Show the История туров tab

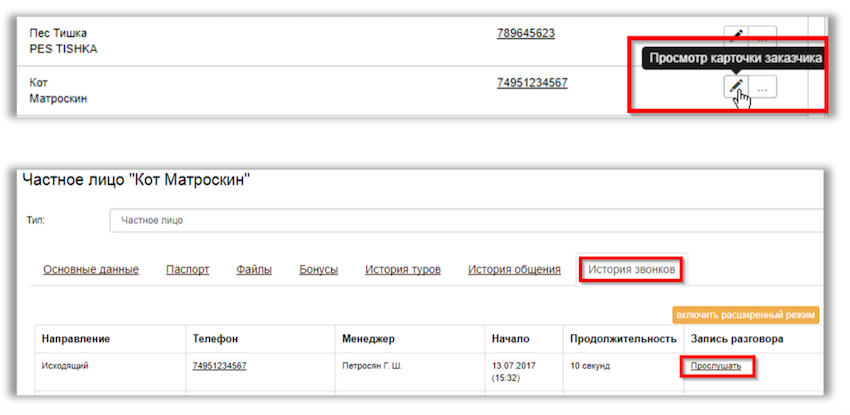coord(402,270)
